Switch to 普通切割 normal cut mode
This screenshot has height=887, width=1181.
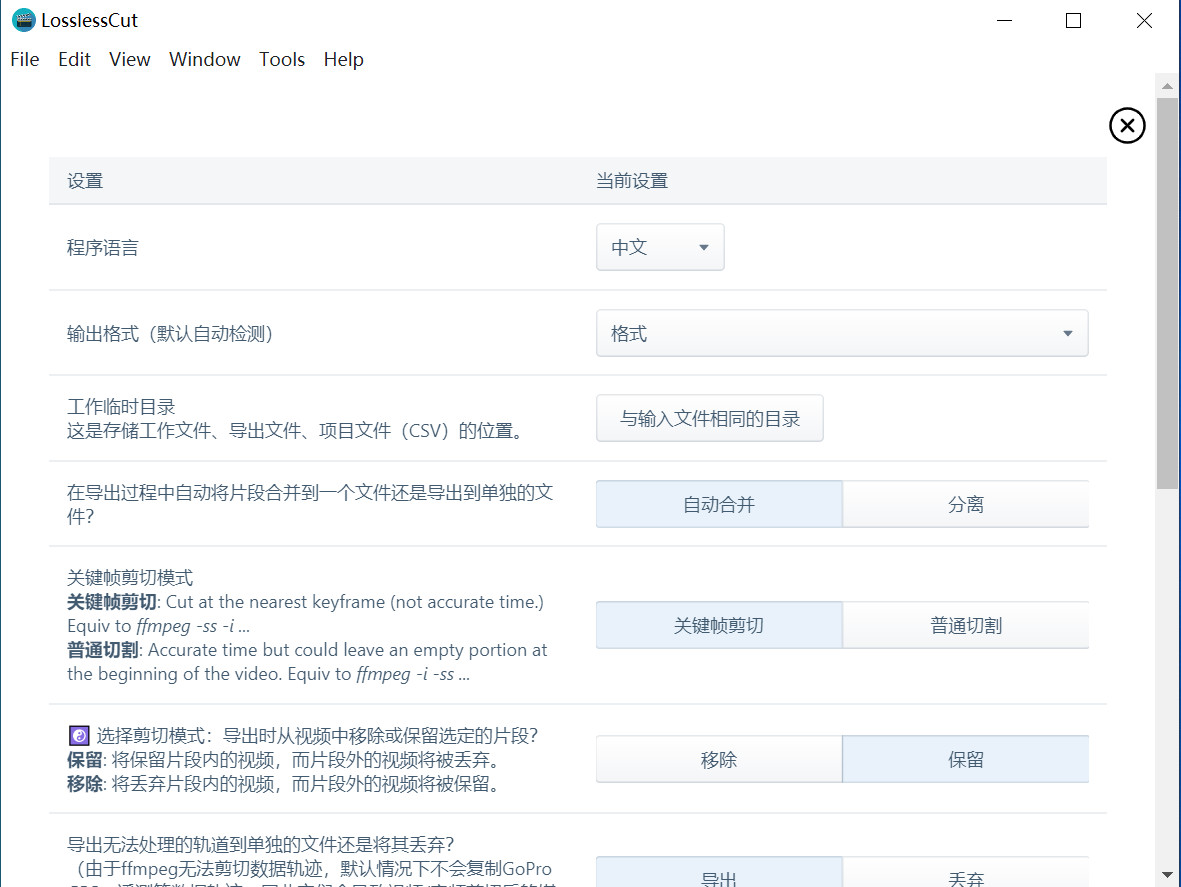click(x=965, y=626)
